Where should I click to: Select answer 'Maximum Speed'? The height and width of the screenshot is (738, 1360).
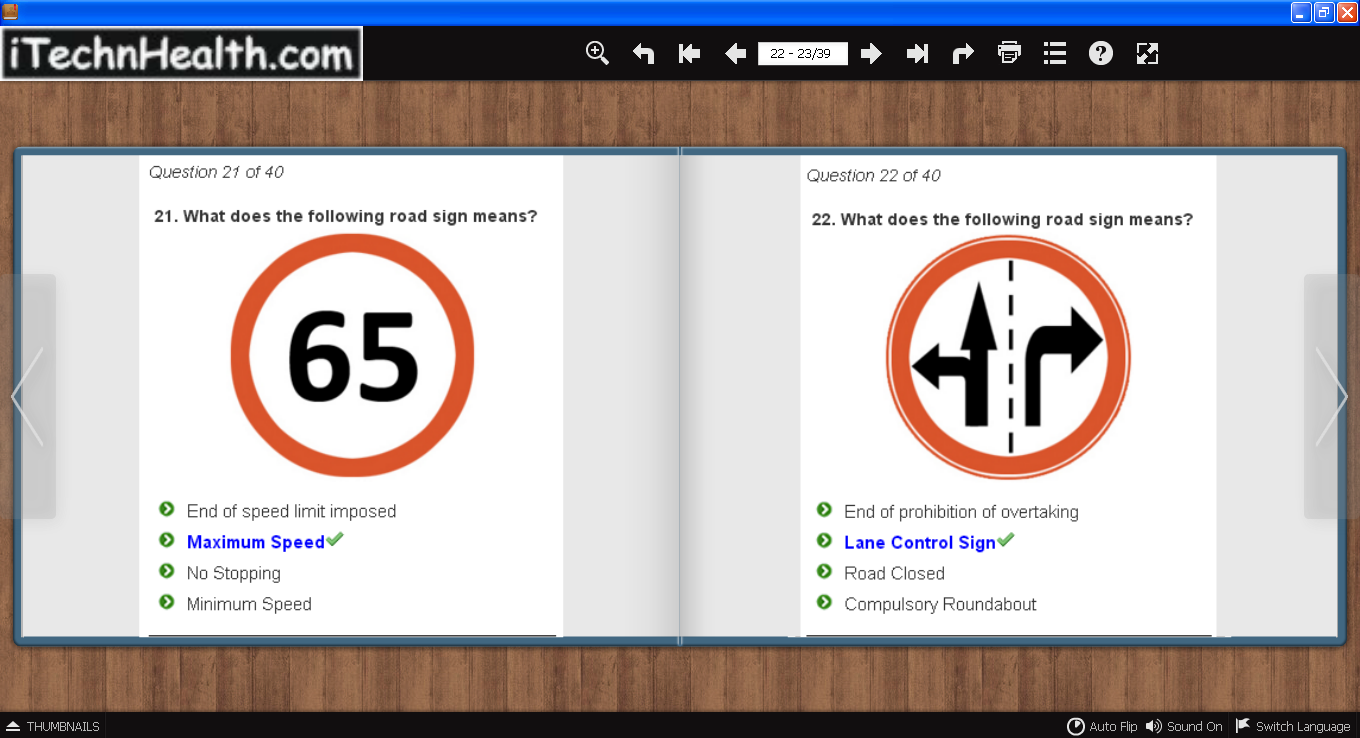[255, 542]
